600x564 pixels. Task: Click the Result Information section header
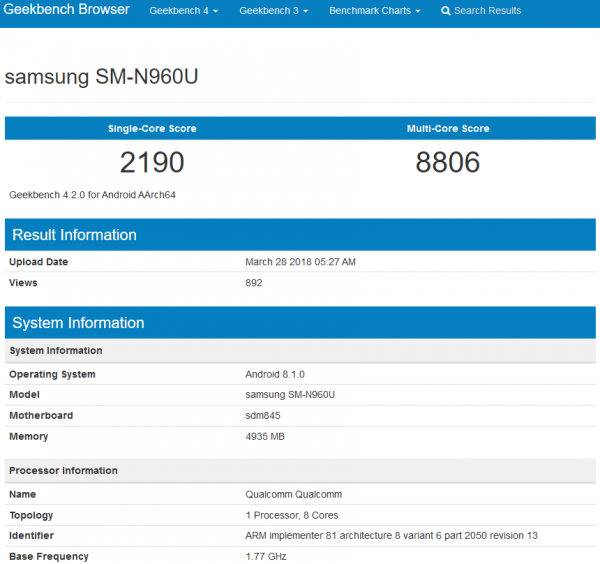(300, 235)
